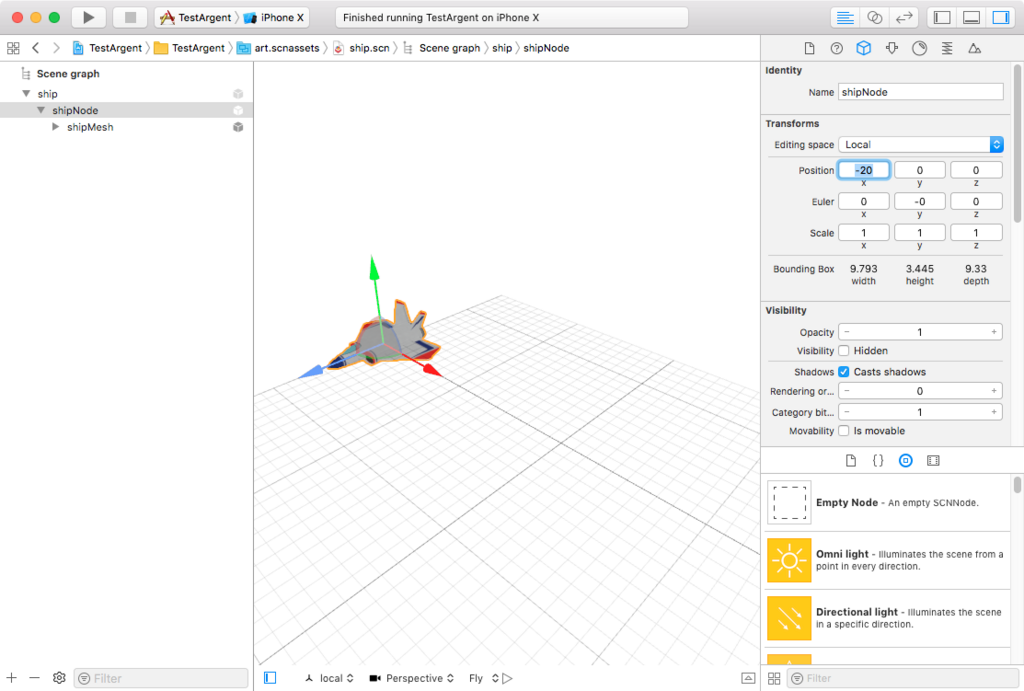The height and width of the screenshot is (691, 1024).
Task: Choose the TestArgent scheme
Action: point(196,18)
